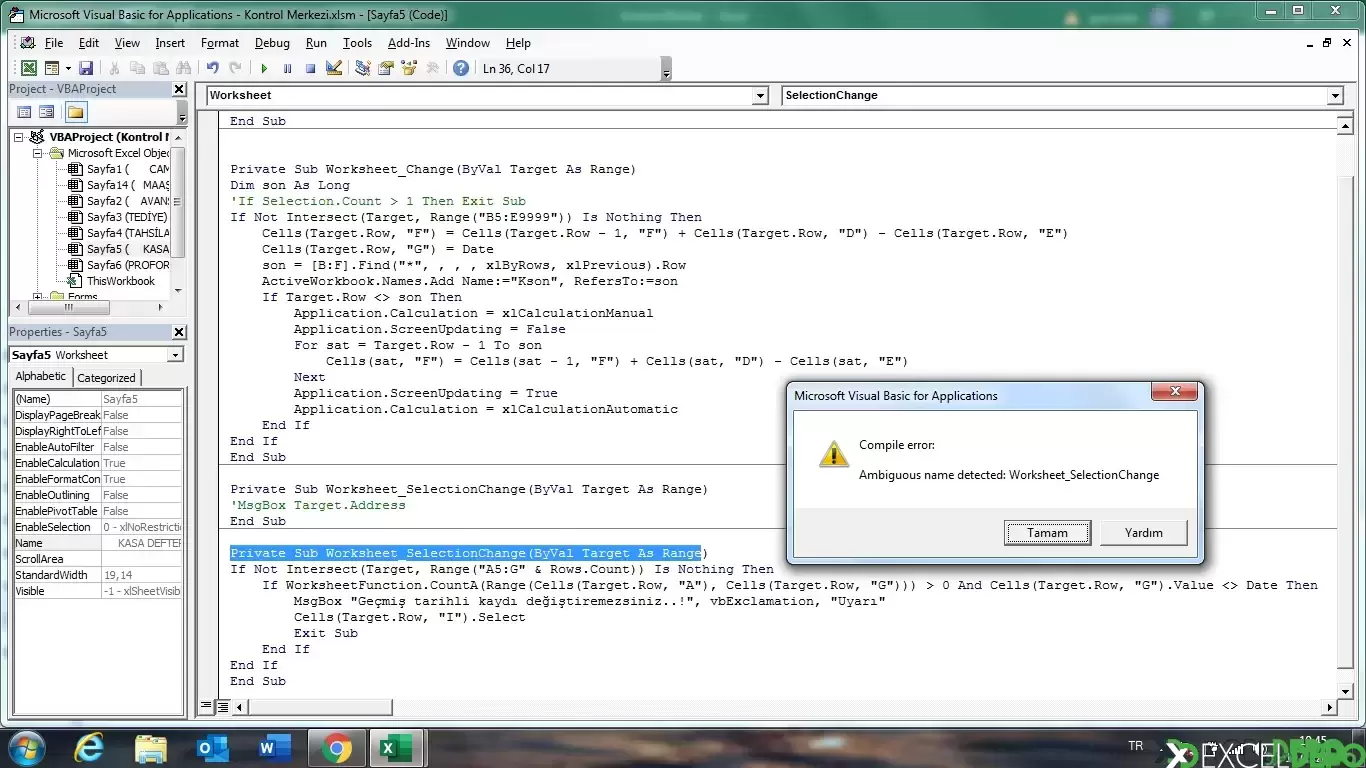Viewport: 1366px width, 768px height.
Task: Open the Add-Ins menu
Action: pos(409,43)
